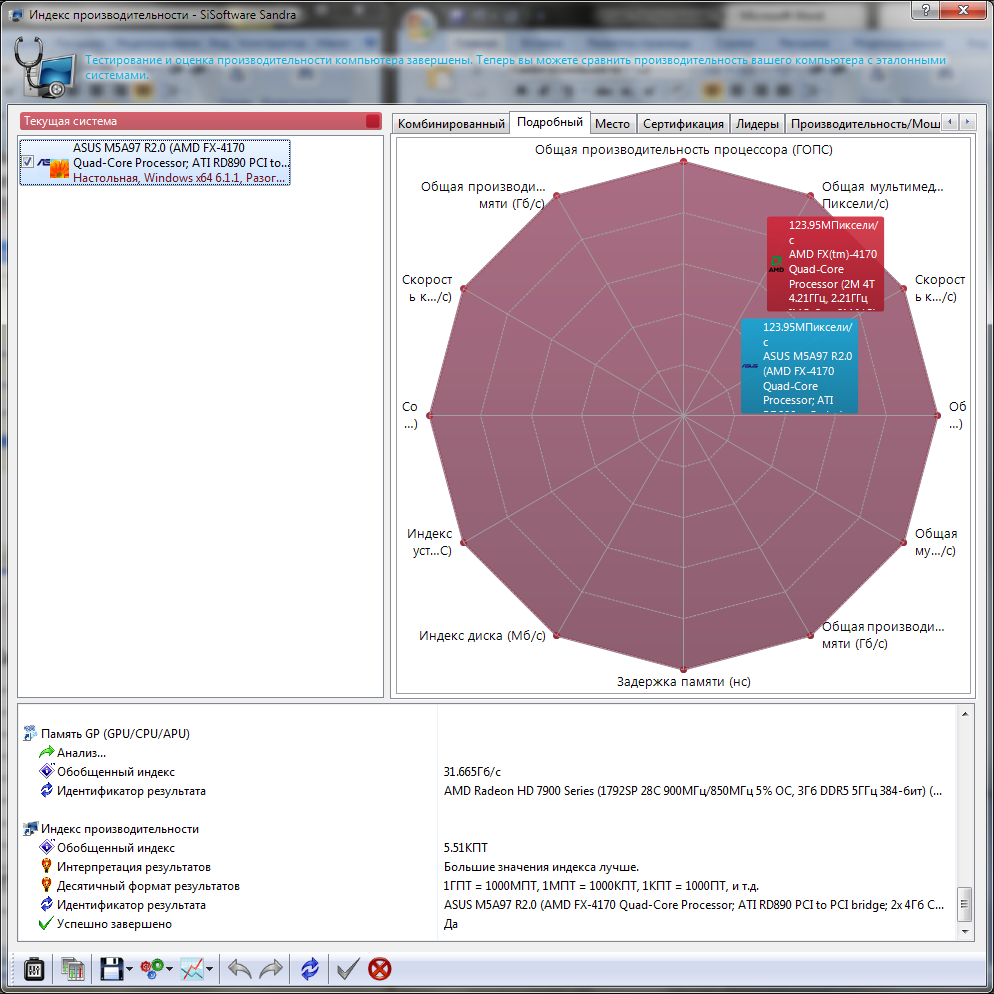Open the save icon dropdown arrow
This screenshot has width=994, height=994.
[129, 969]
